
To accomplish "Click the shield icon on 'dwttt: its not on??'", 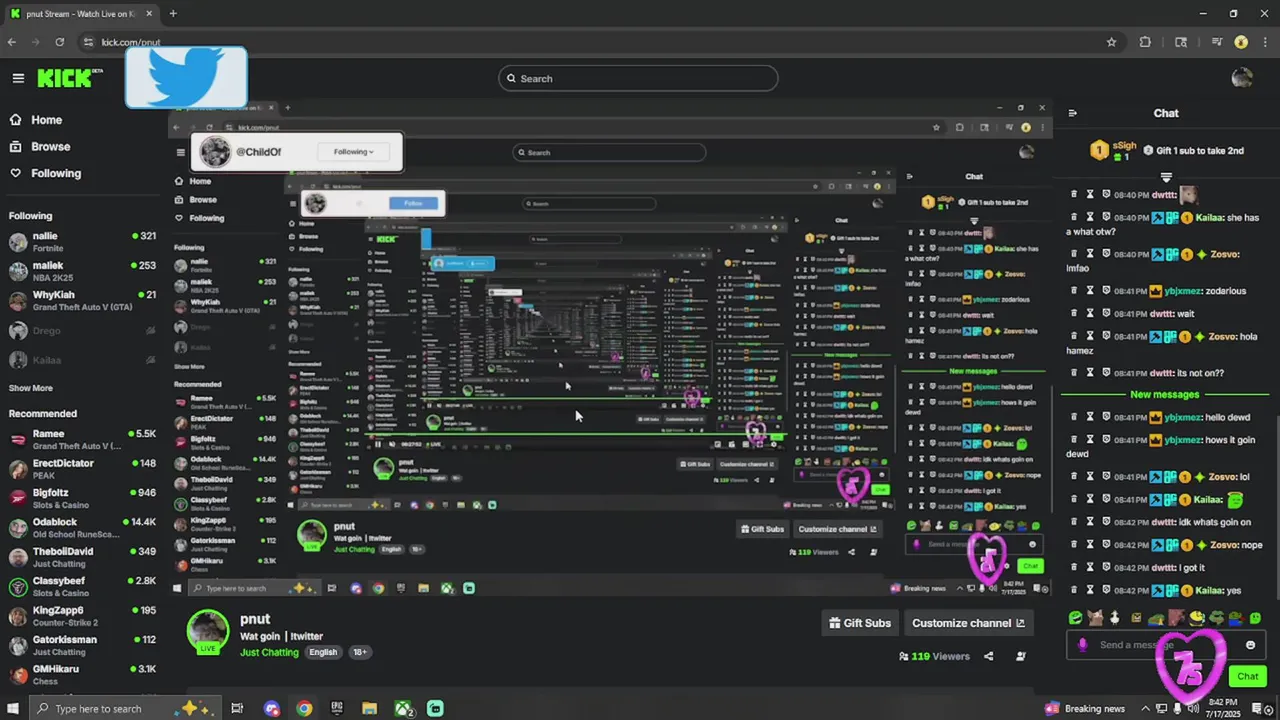I will point(1107,372).
